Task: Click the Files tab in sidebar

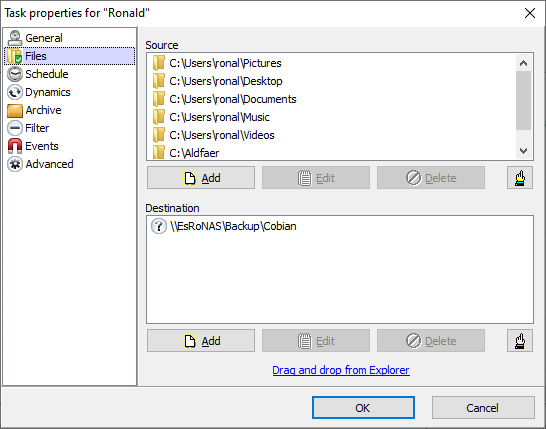Action: tap(70, 56)
